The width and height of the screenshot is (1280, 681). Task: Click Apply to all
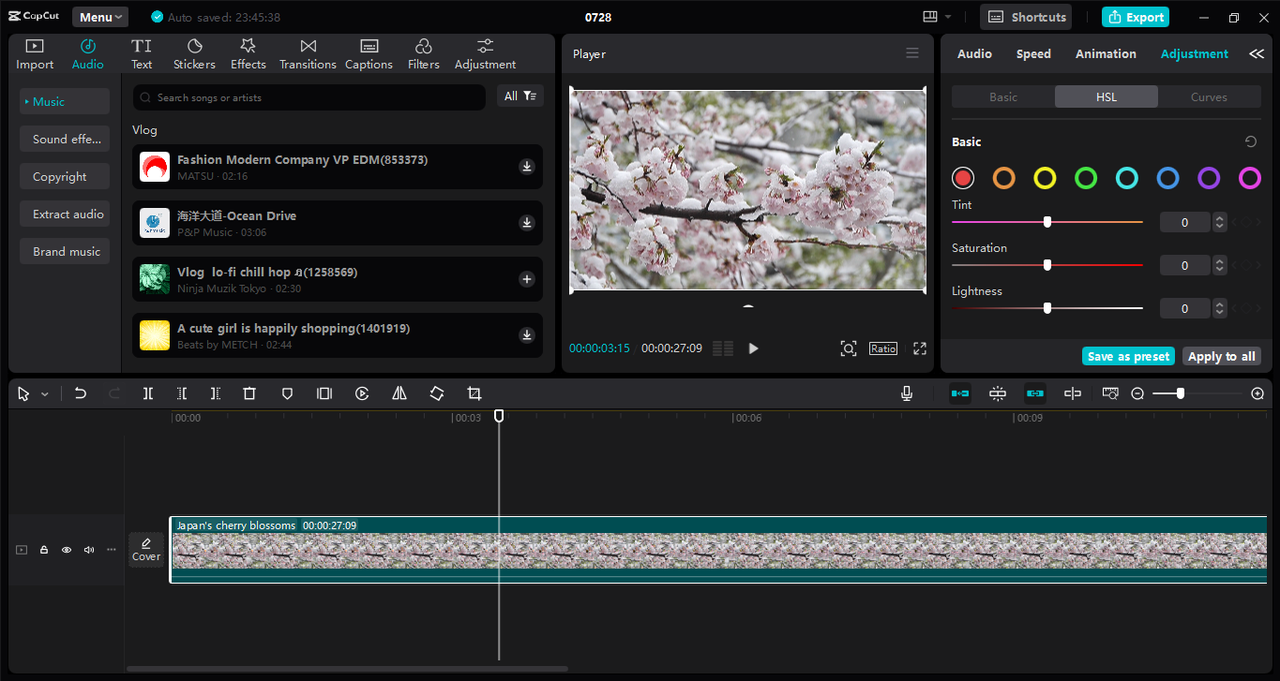1221,356
